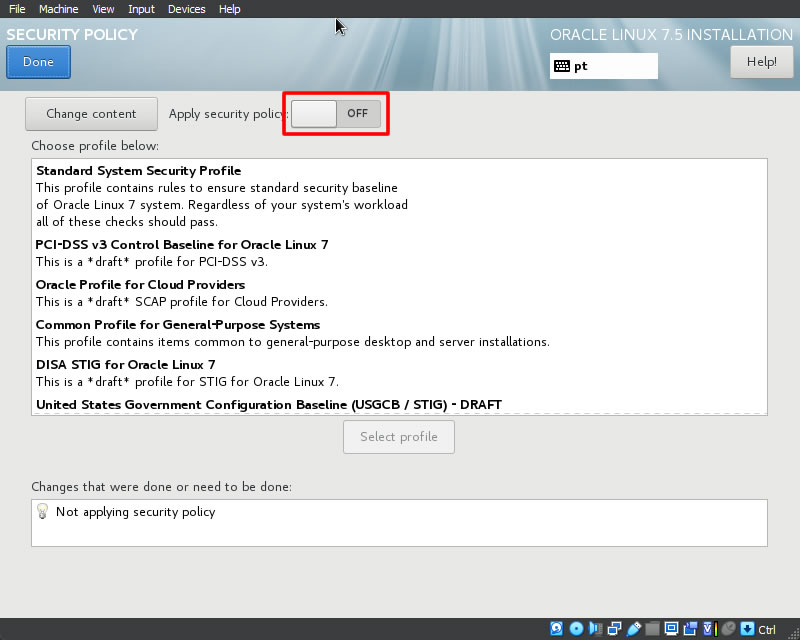
Task: Click the virtualization features V indicator icon
Action: point(710,628)
